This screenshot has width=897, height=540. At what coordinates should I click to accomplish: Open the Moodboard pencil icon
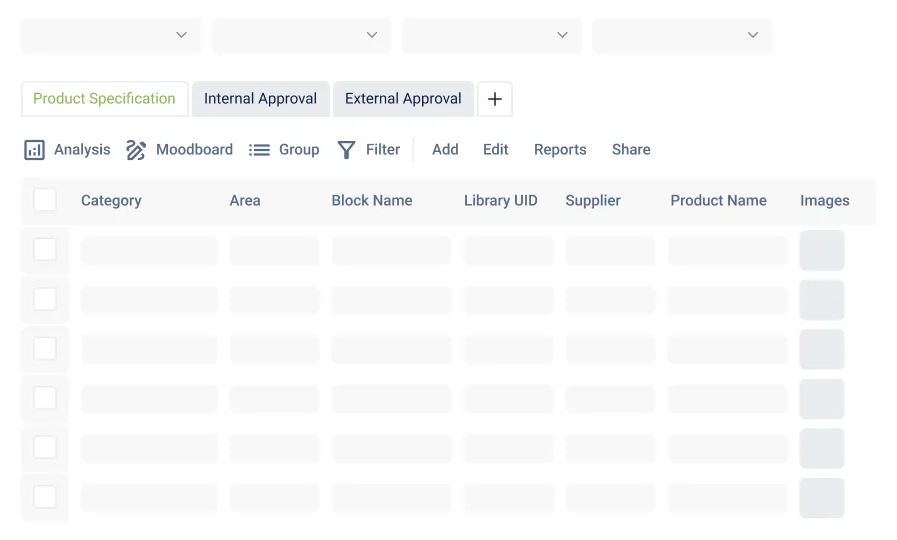[136, 150]
